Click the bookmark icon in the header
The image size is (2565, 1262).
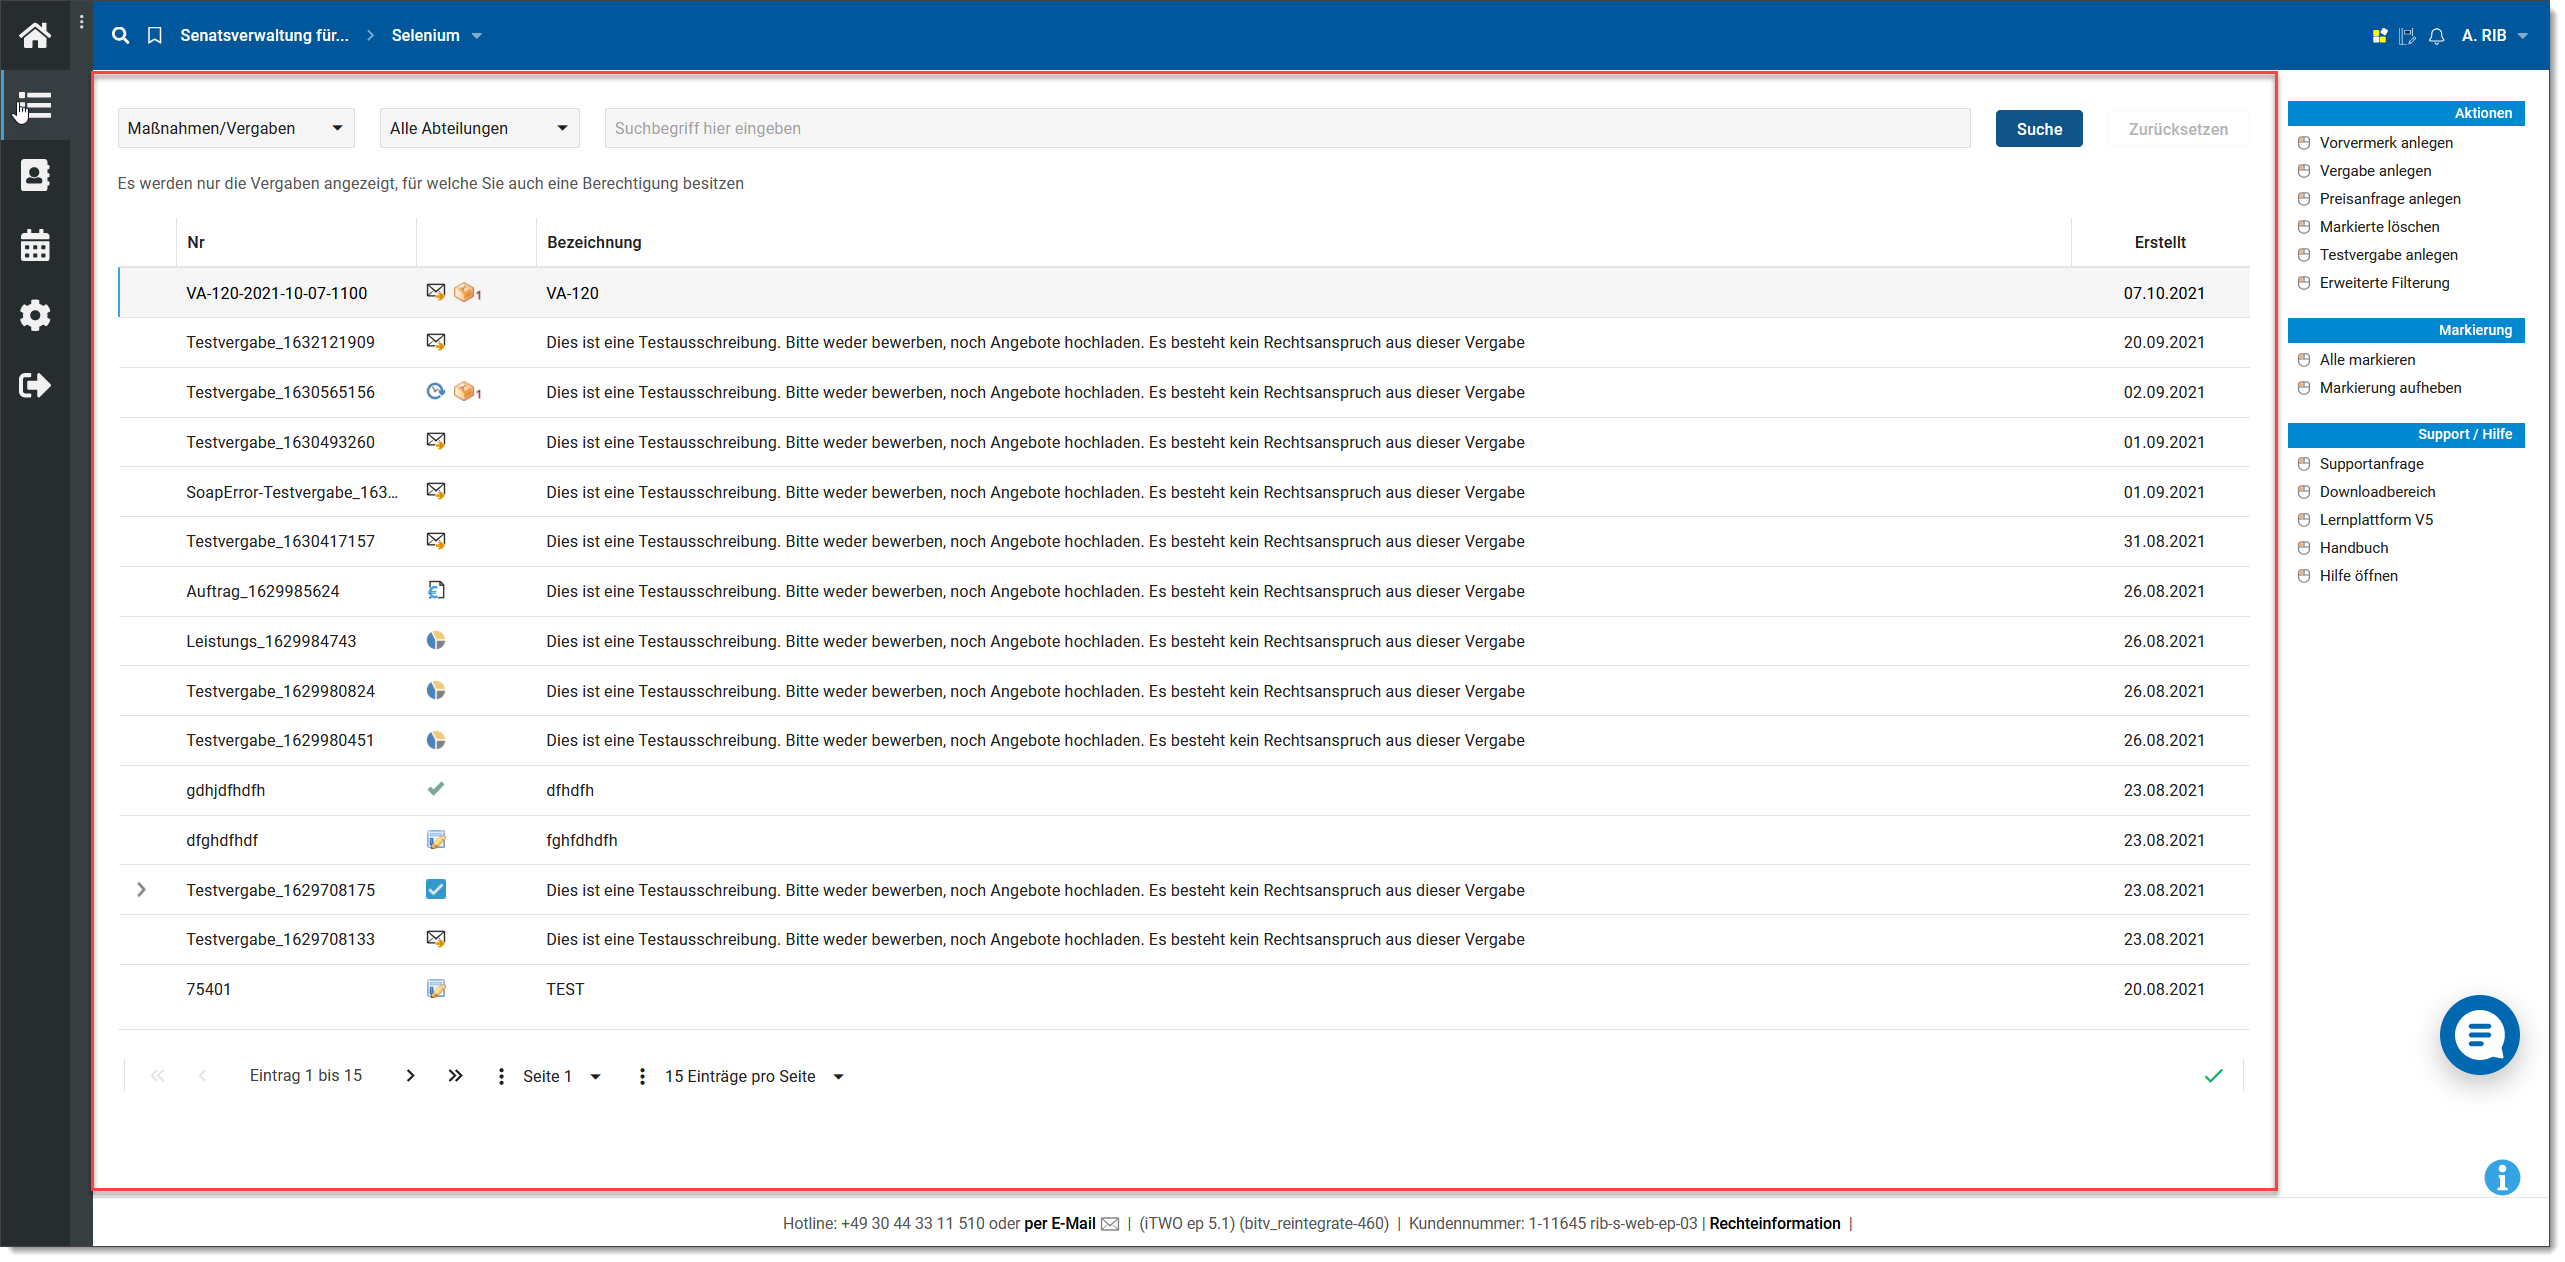click(x=154, y=35)
